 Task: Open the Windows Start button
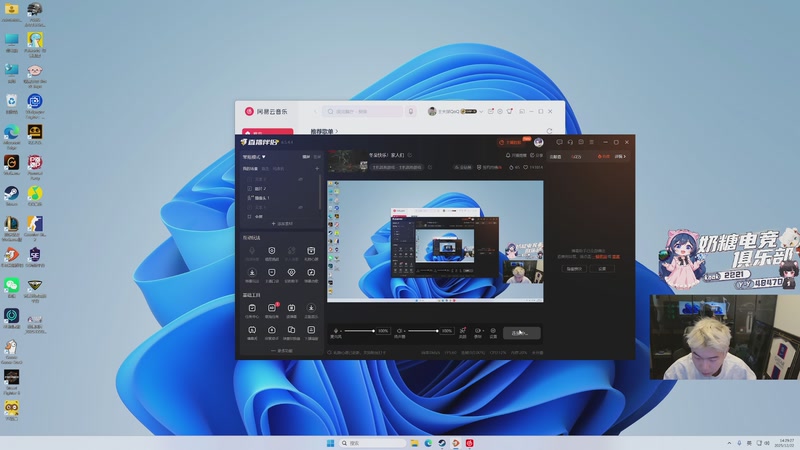coord(330,443)
